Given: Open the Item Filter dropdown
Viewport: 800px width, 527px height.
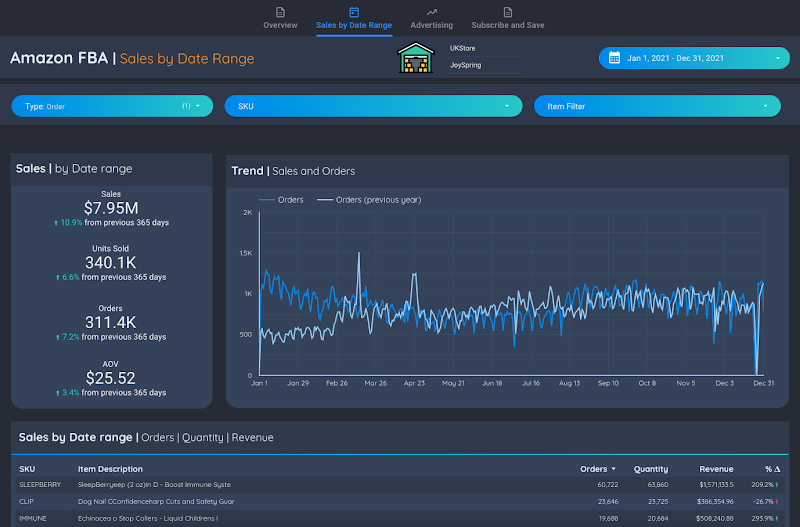Looking at the screenshot, I should tap(657, 106).
